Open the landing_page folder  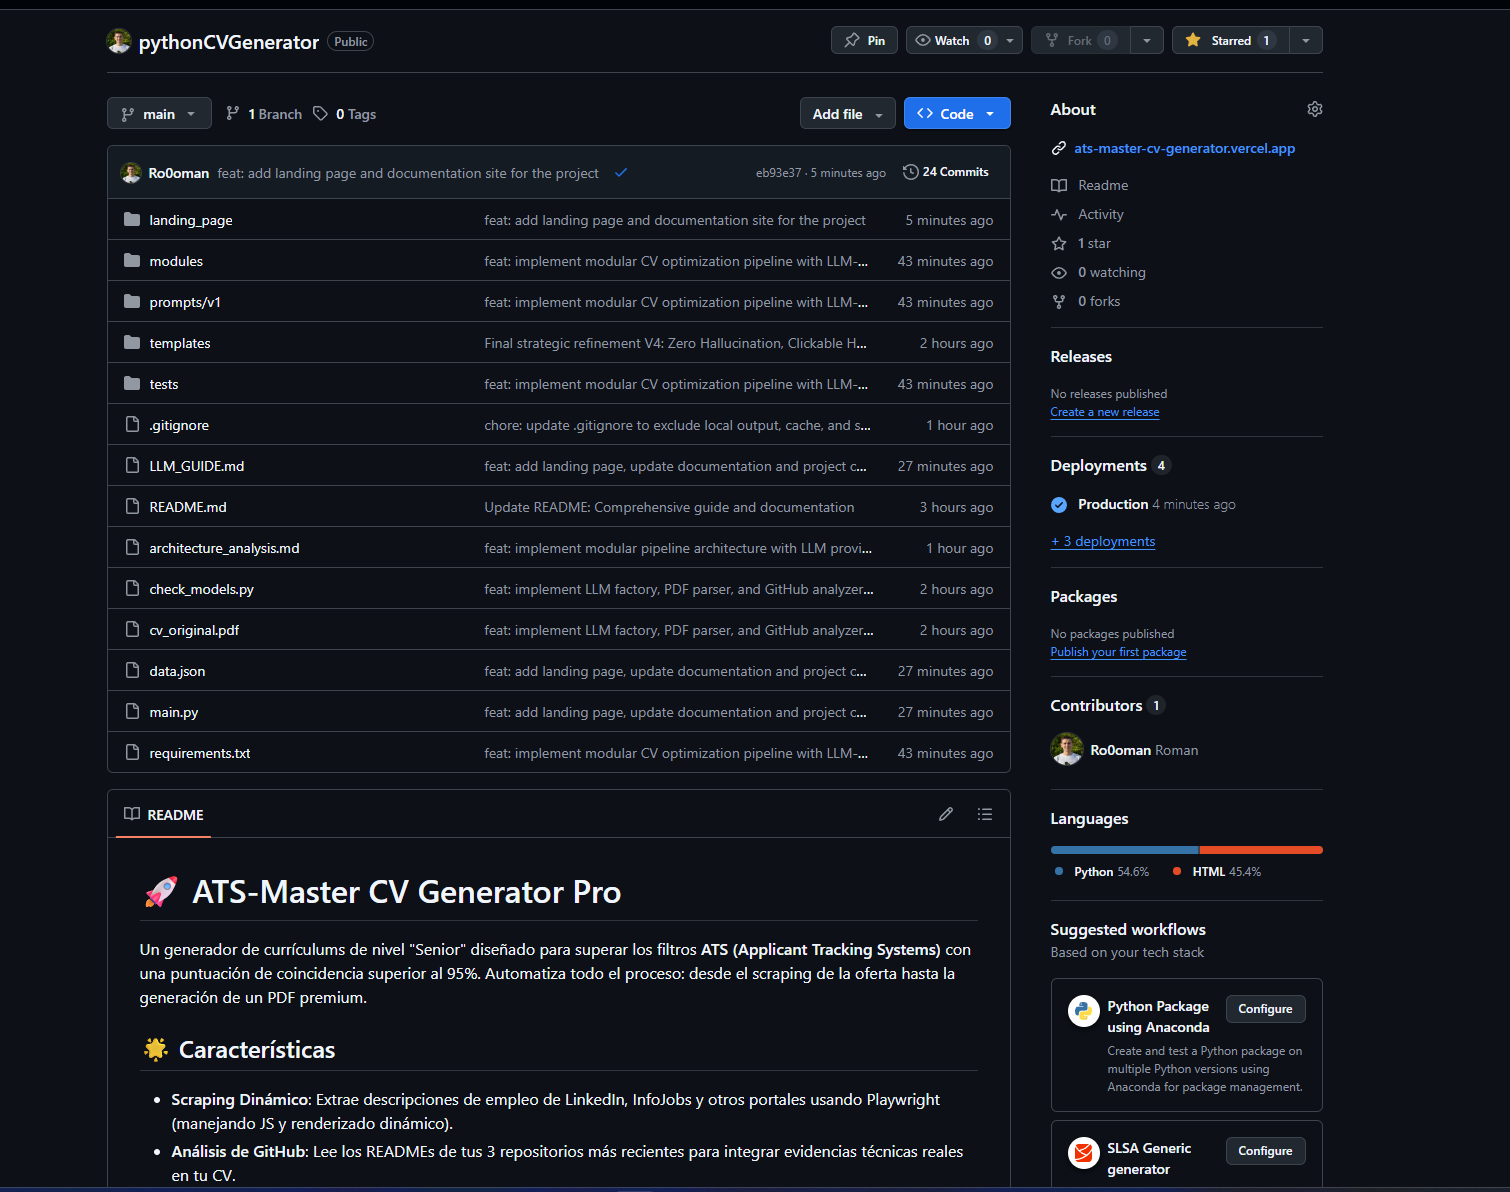tap(190, 220)
